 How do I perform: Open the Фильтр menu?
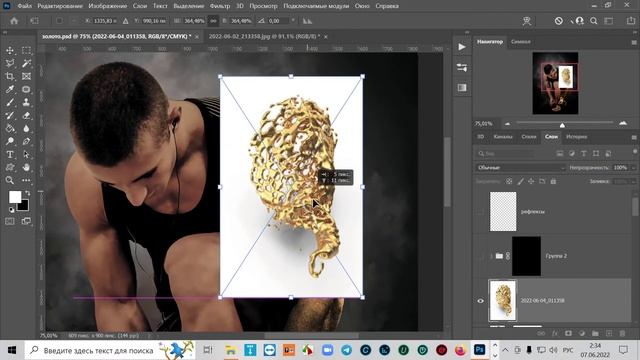(220, 6)
